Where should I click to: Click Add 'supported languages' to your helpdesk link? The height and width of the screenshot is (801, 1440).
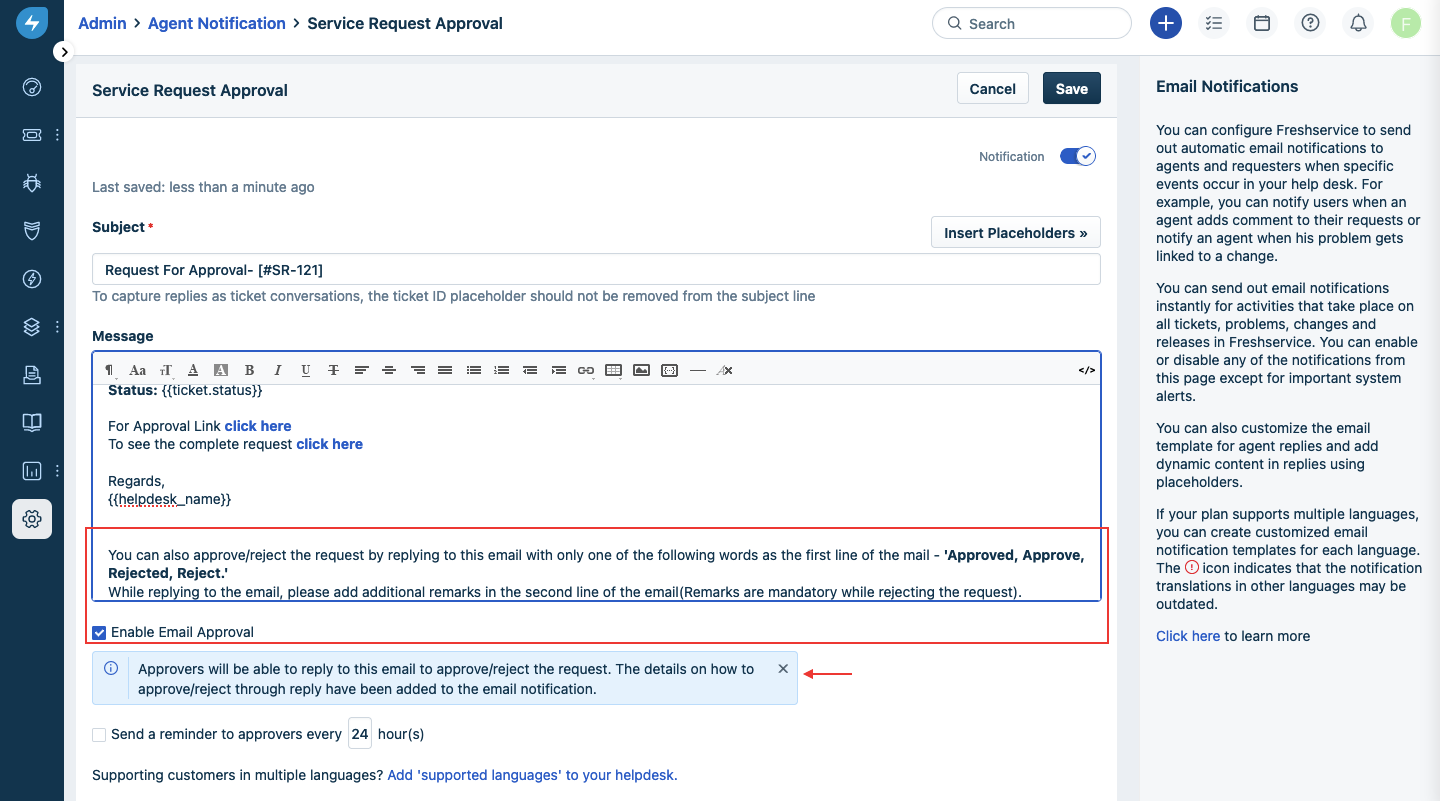coord(531,775)
